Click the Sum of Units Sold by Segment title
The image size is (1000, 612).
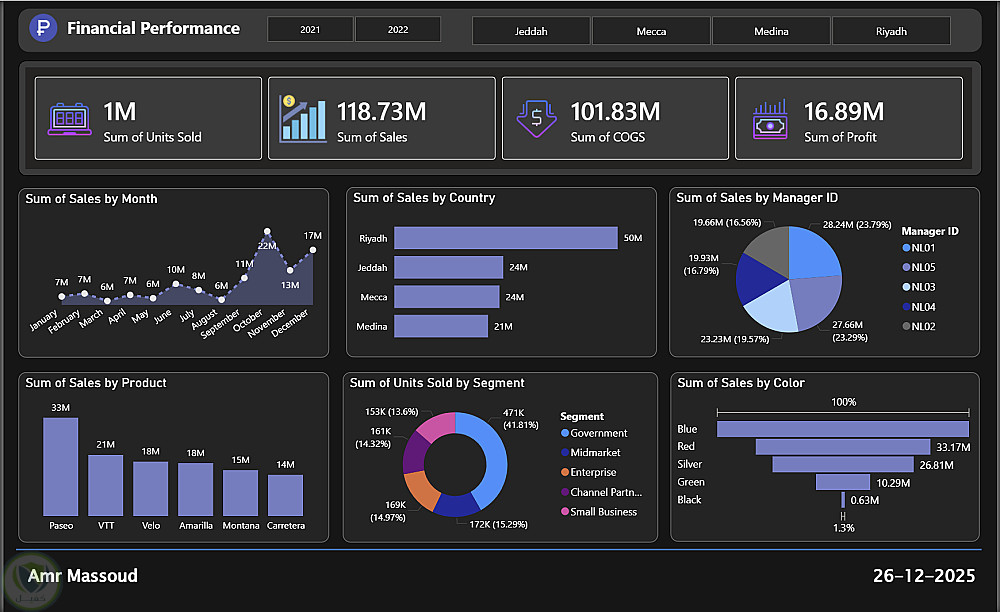click(437, 382)
